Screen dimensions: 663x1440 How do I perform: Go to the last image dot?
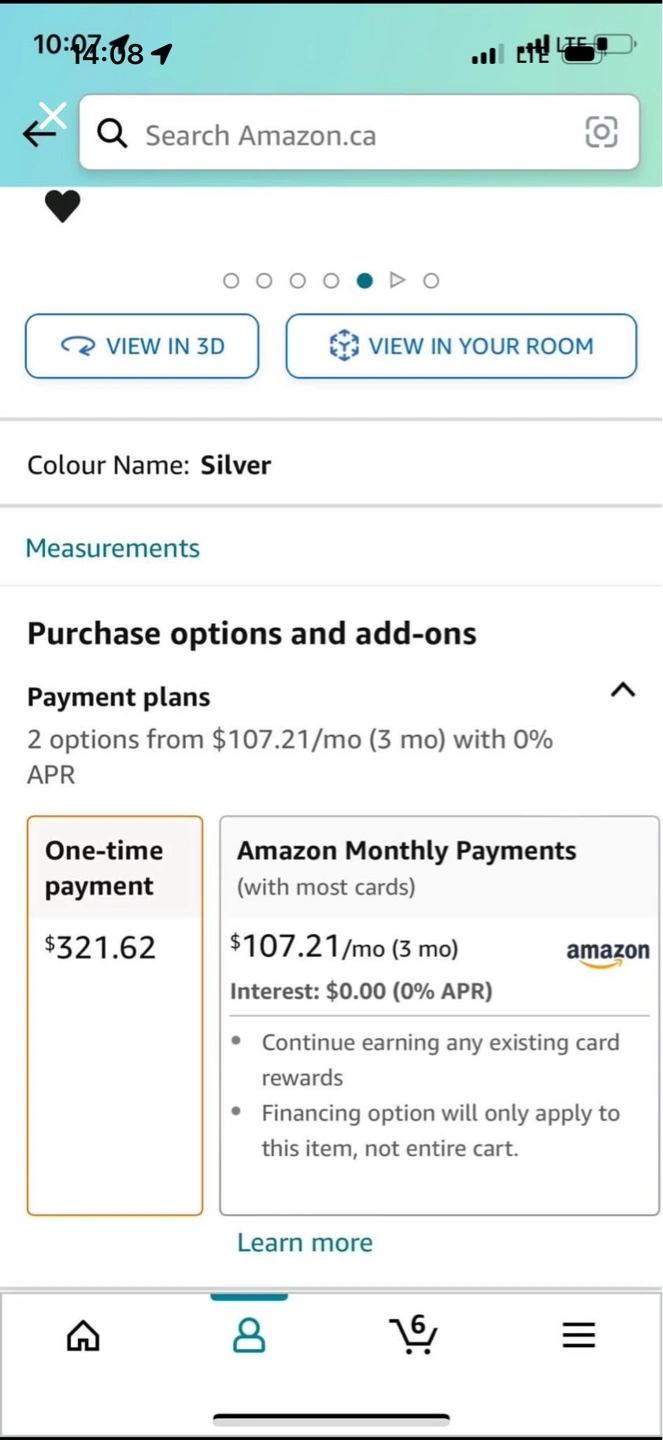pyautogui.click(x=431, y=281)
